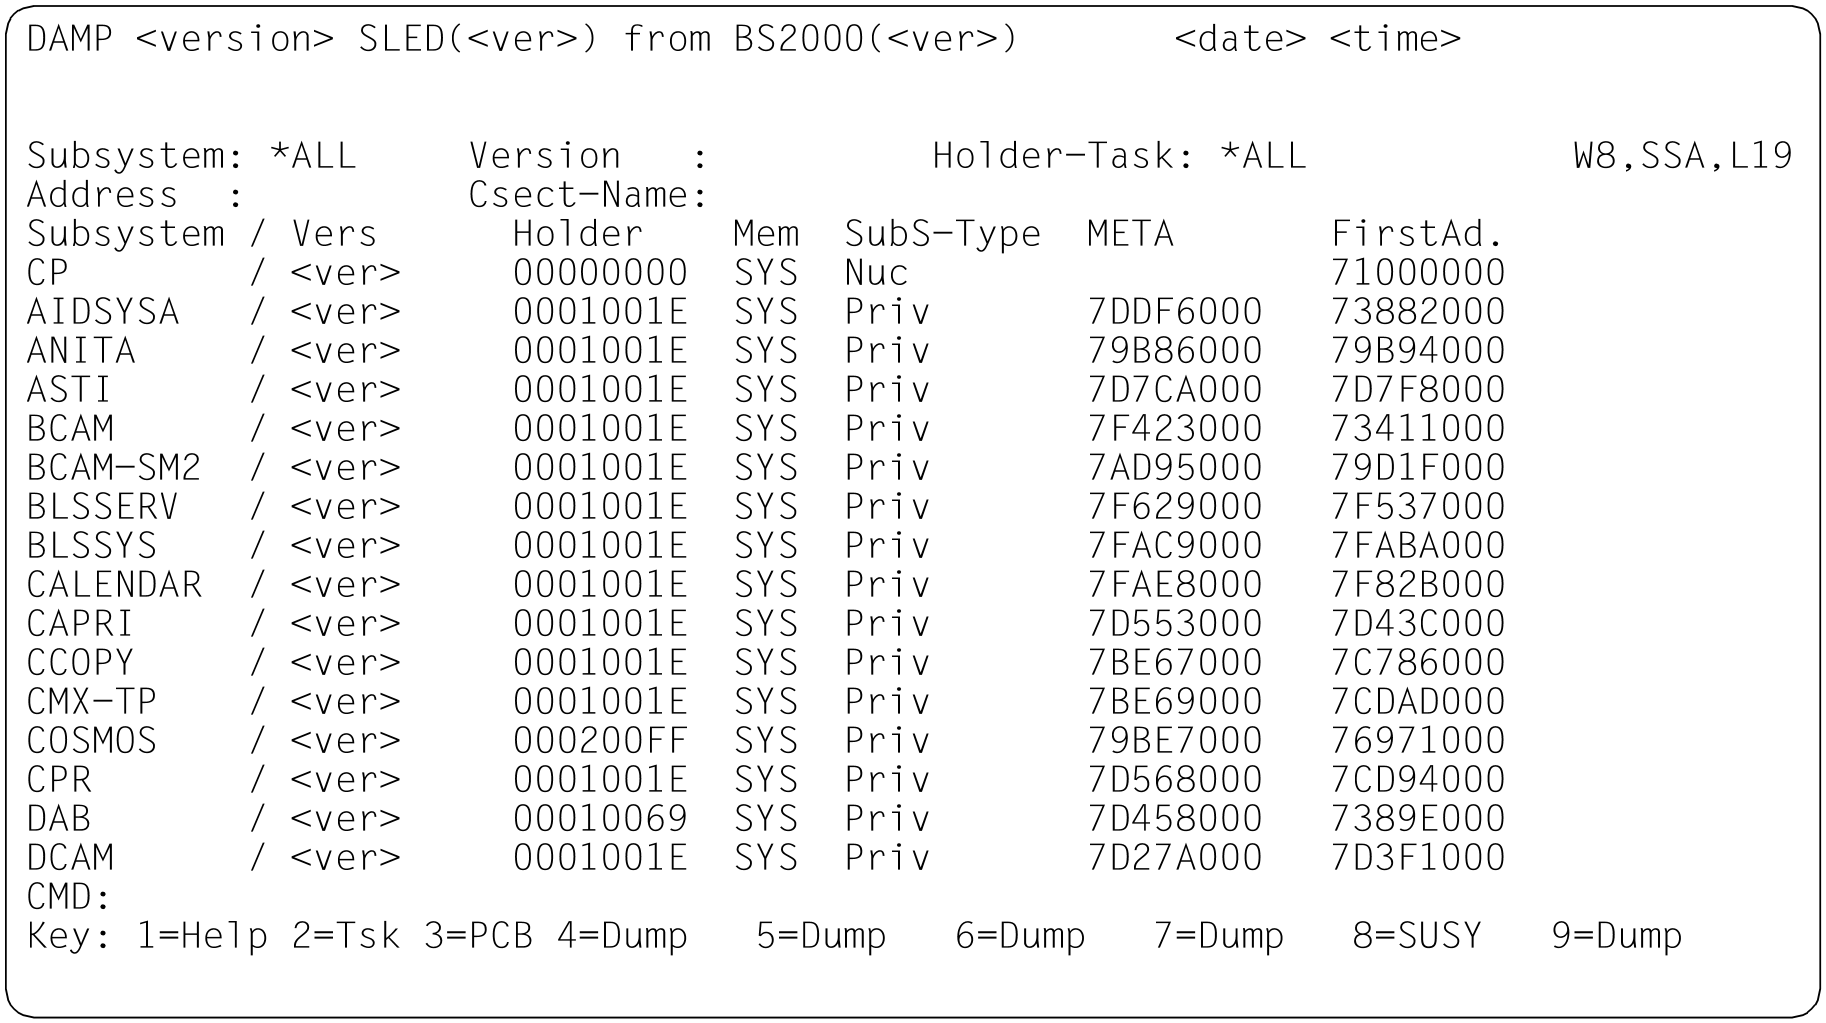Viewport: 1826px width, 1023px height.
Task: Open the 8=SUSY key function
Action: (x=1416, y=936)
